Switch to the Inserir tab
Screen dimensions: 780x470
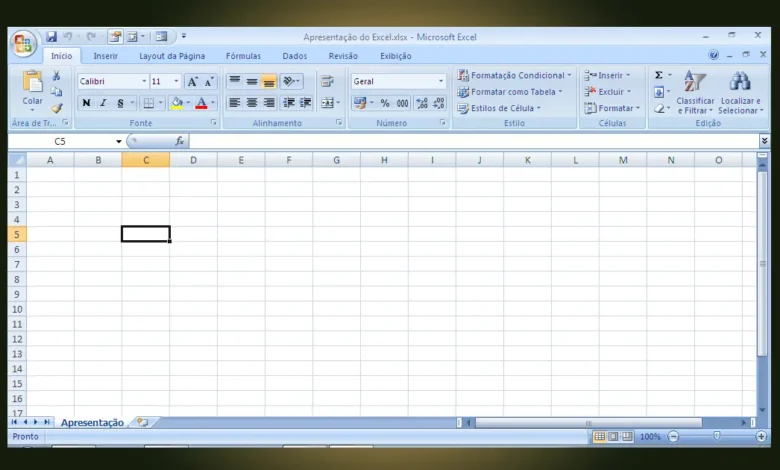tap(105, 56)
